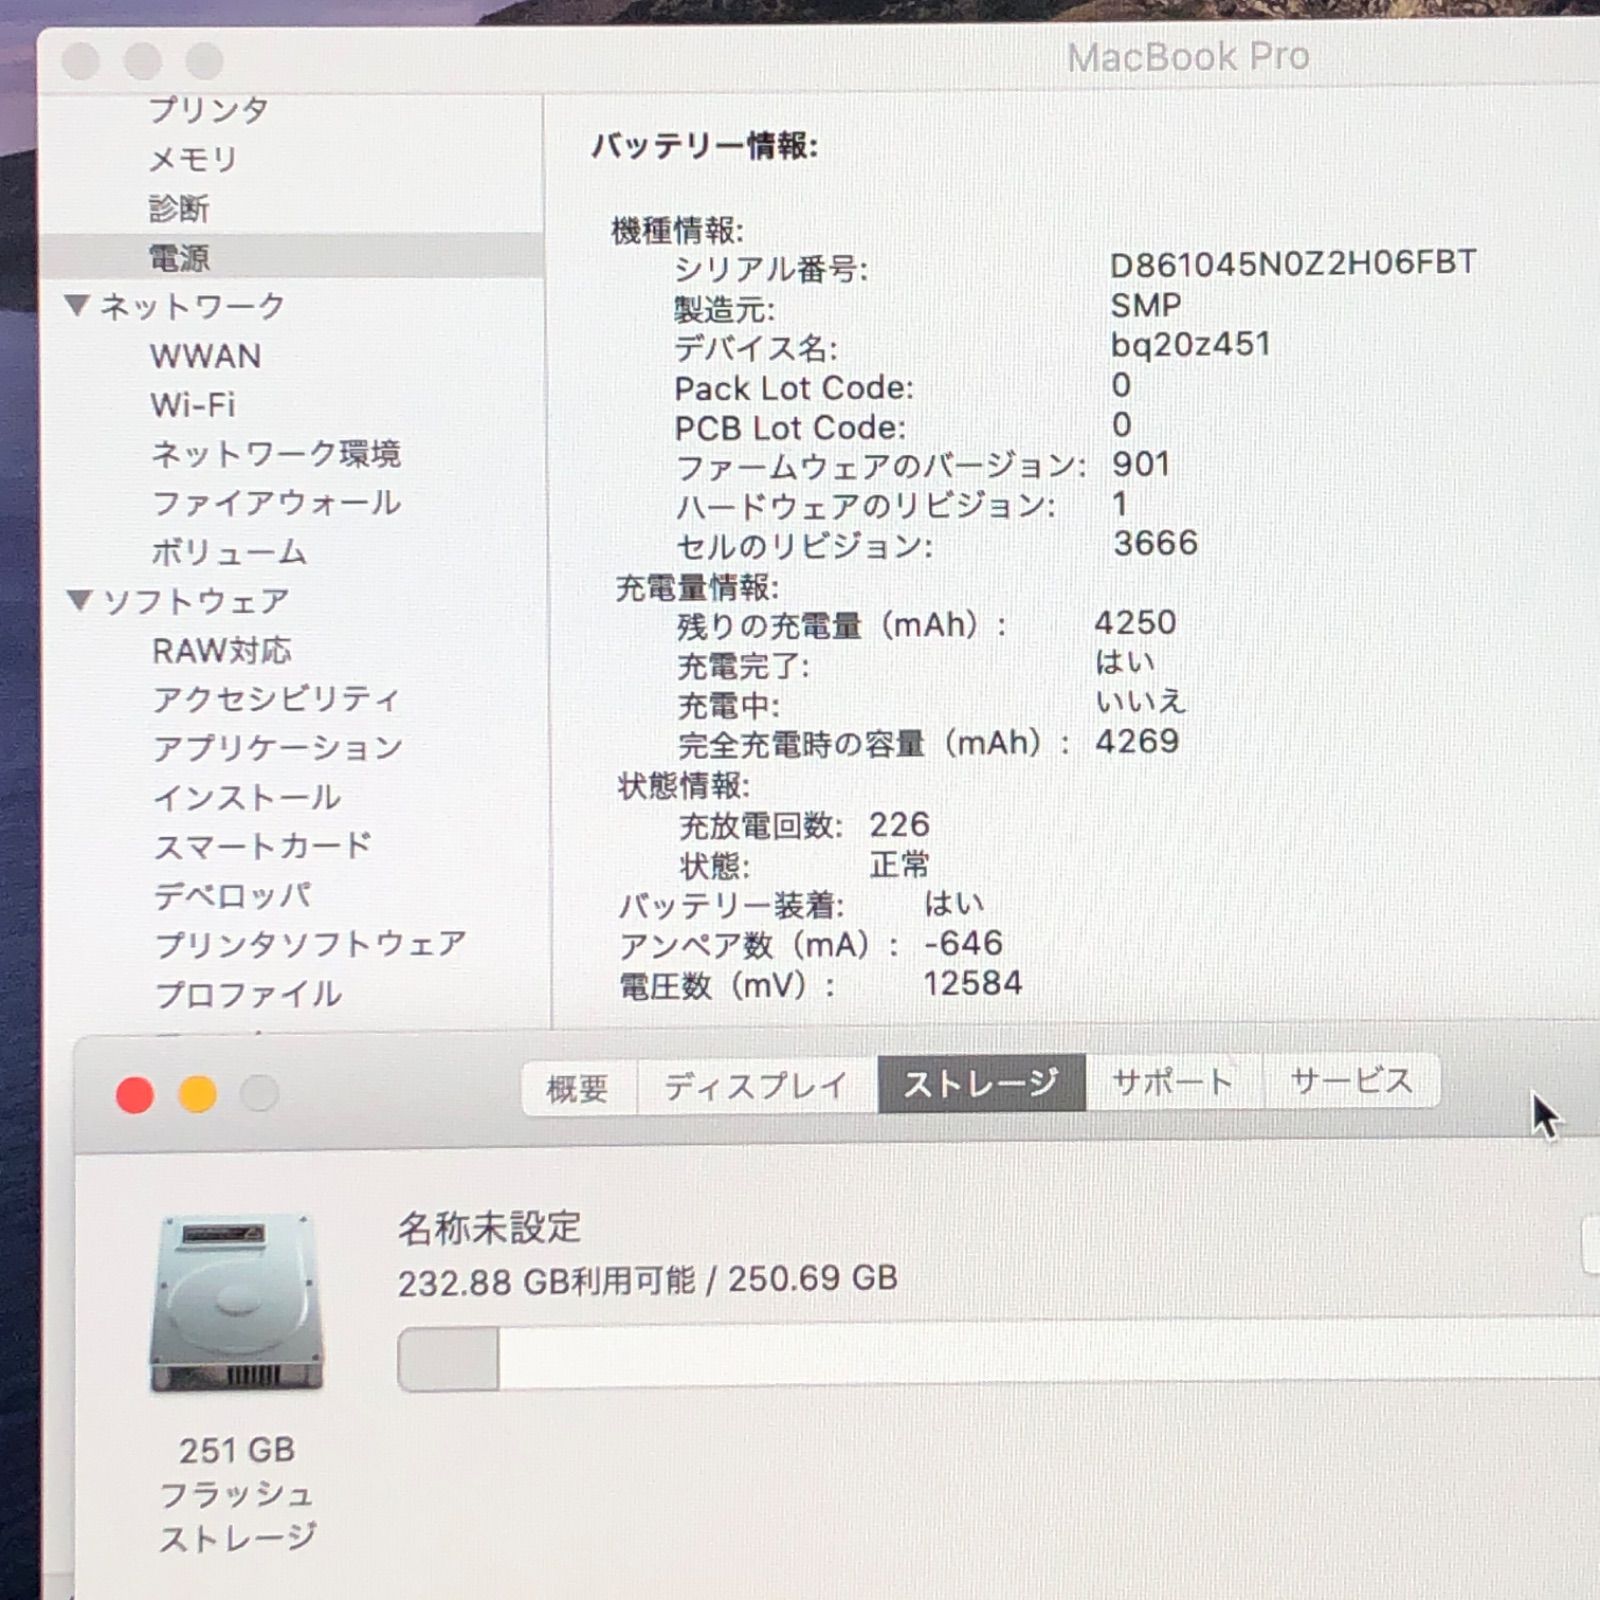Viewport: 1600px width, 1600px height.
Task: Select WWAN under ネットワーク
Action: (x=205, y=356)
